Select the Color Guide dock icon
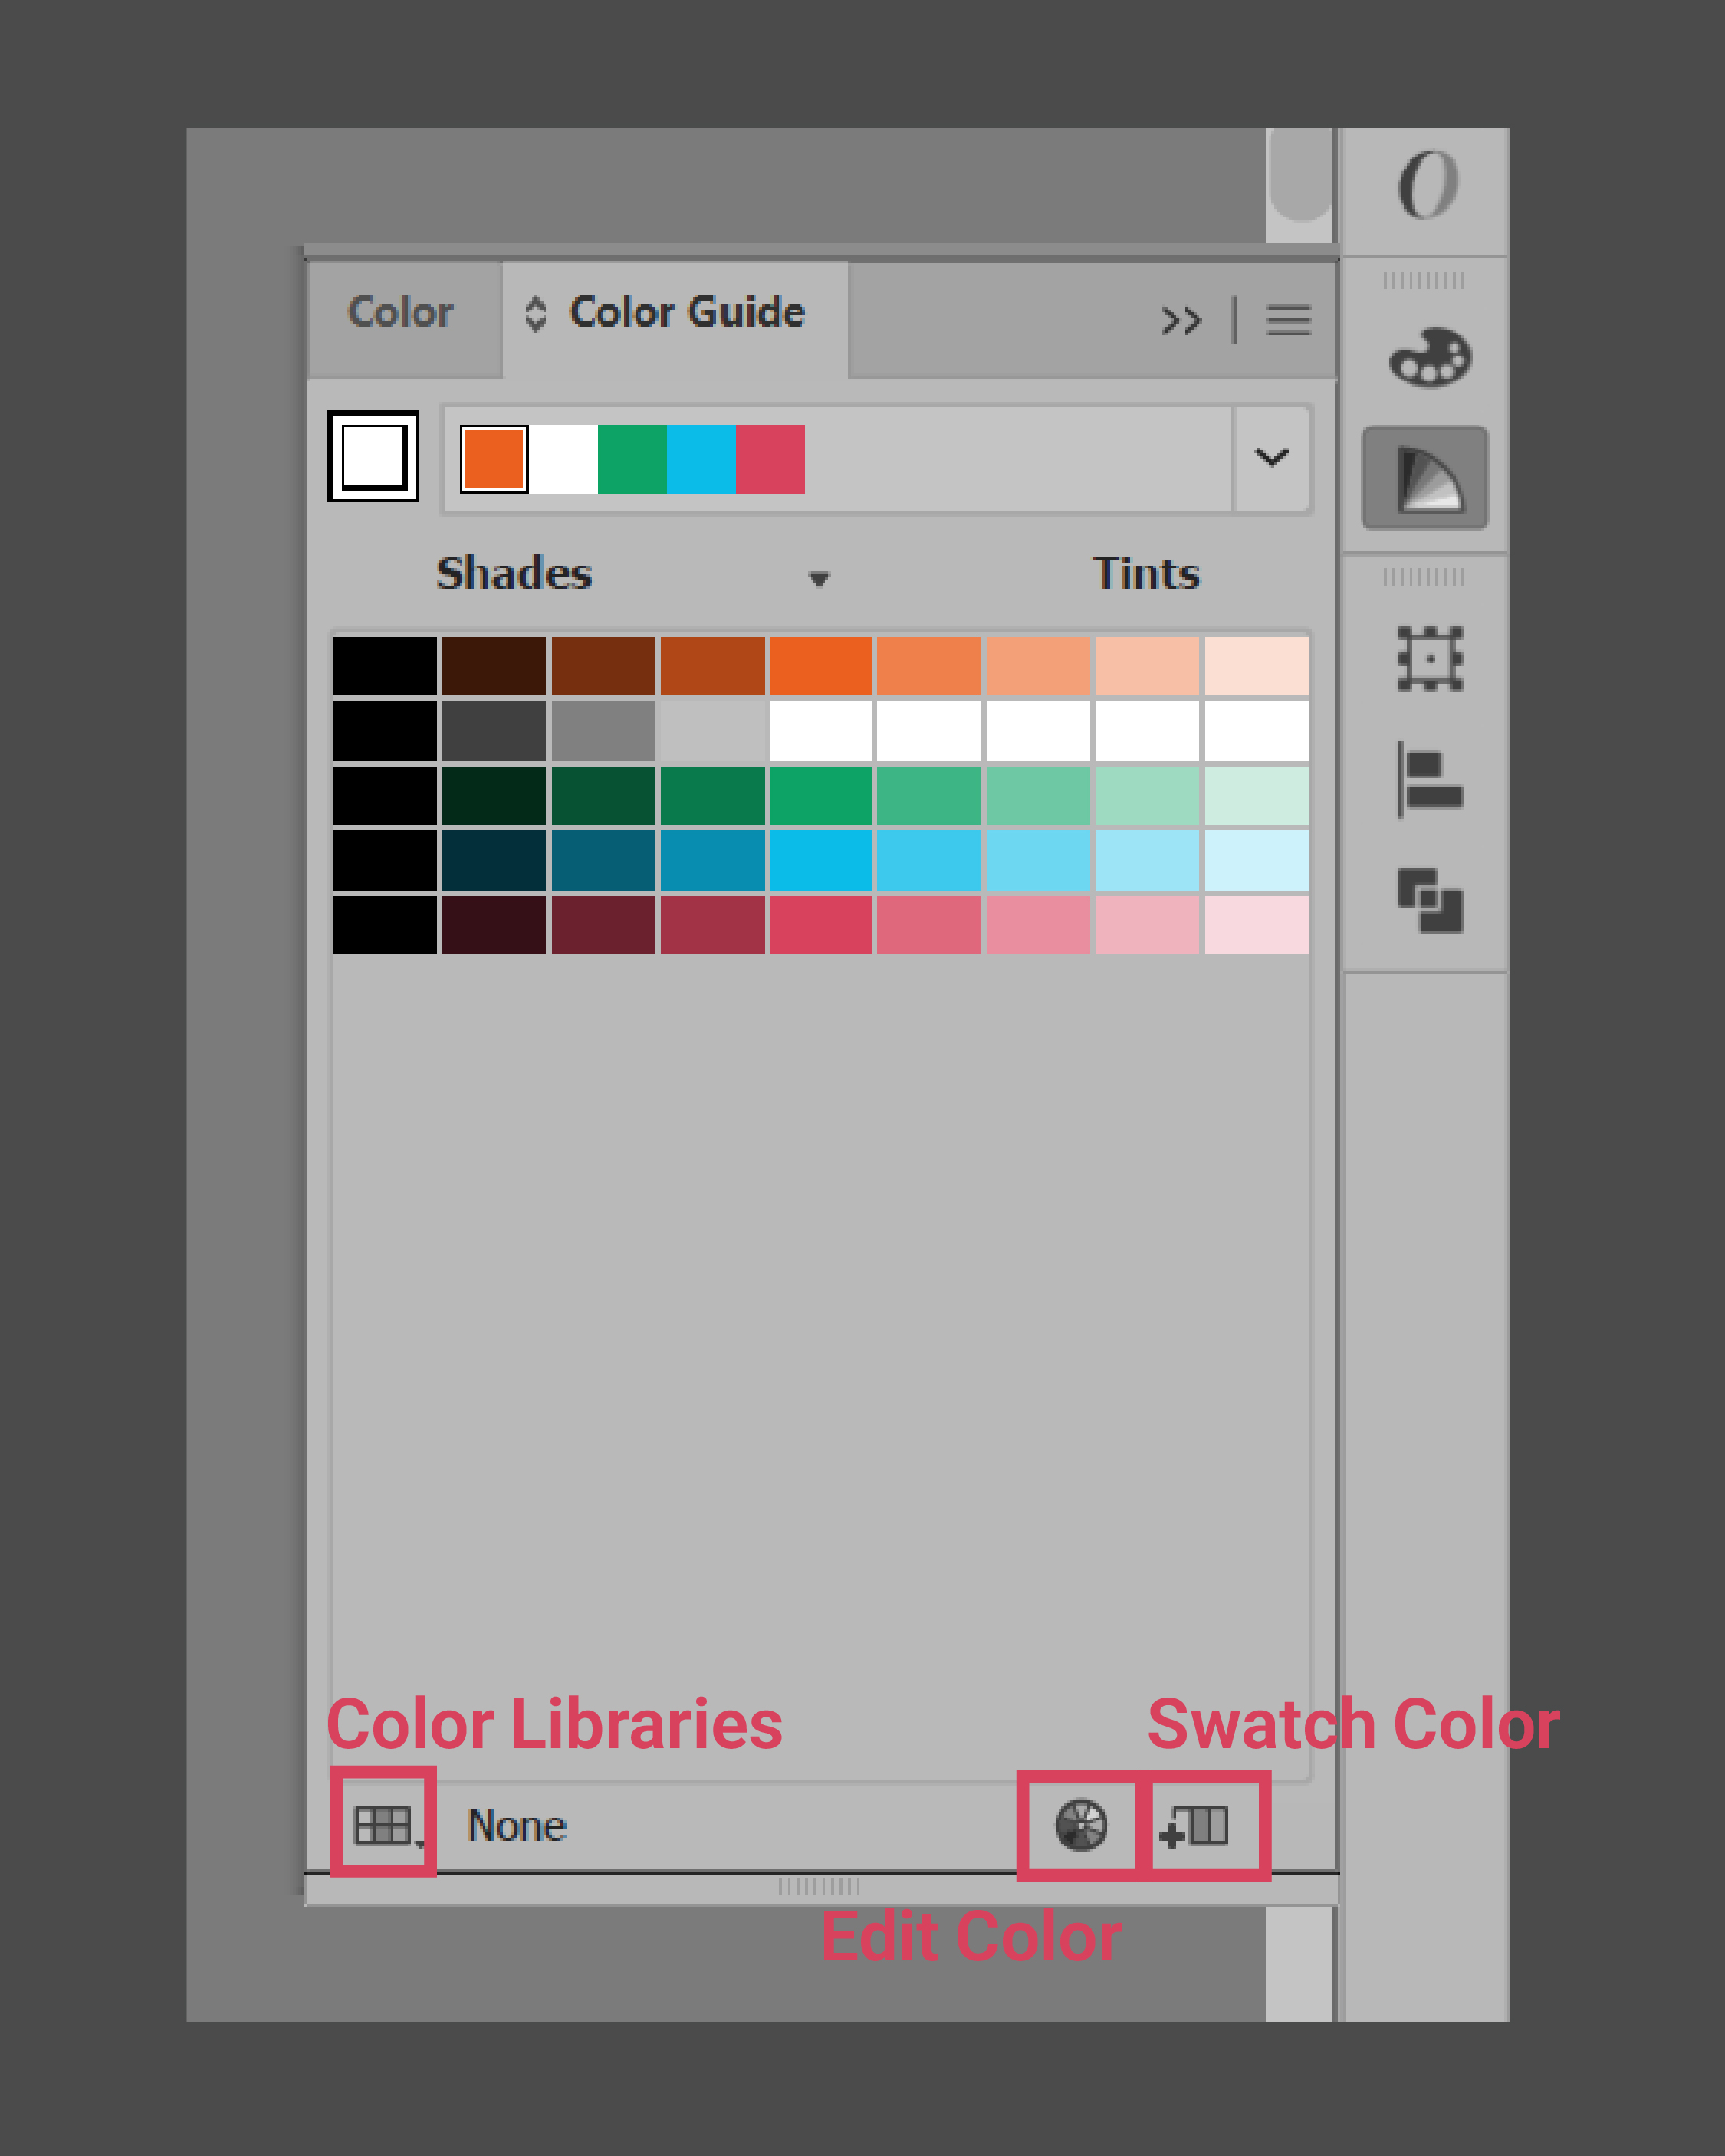Screen dimensions: 1725x2156 1426,479
